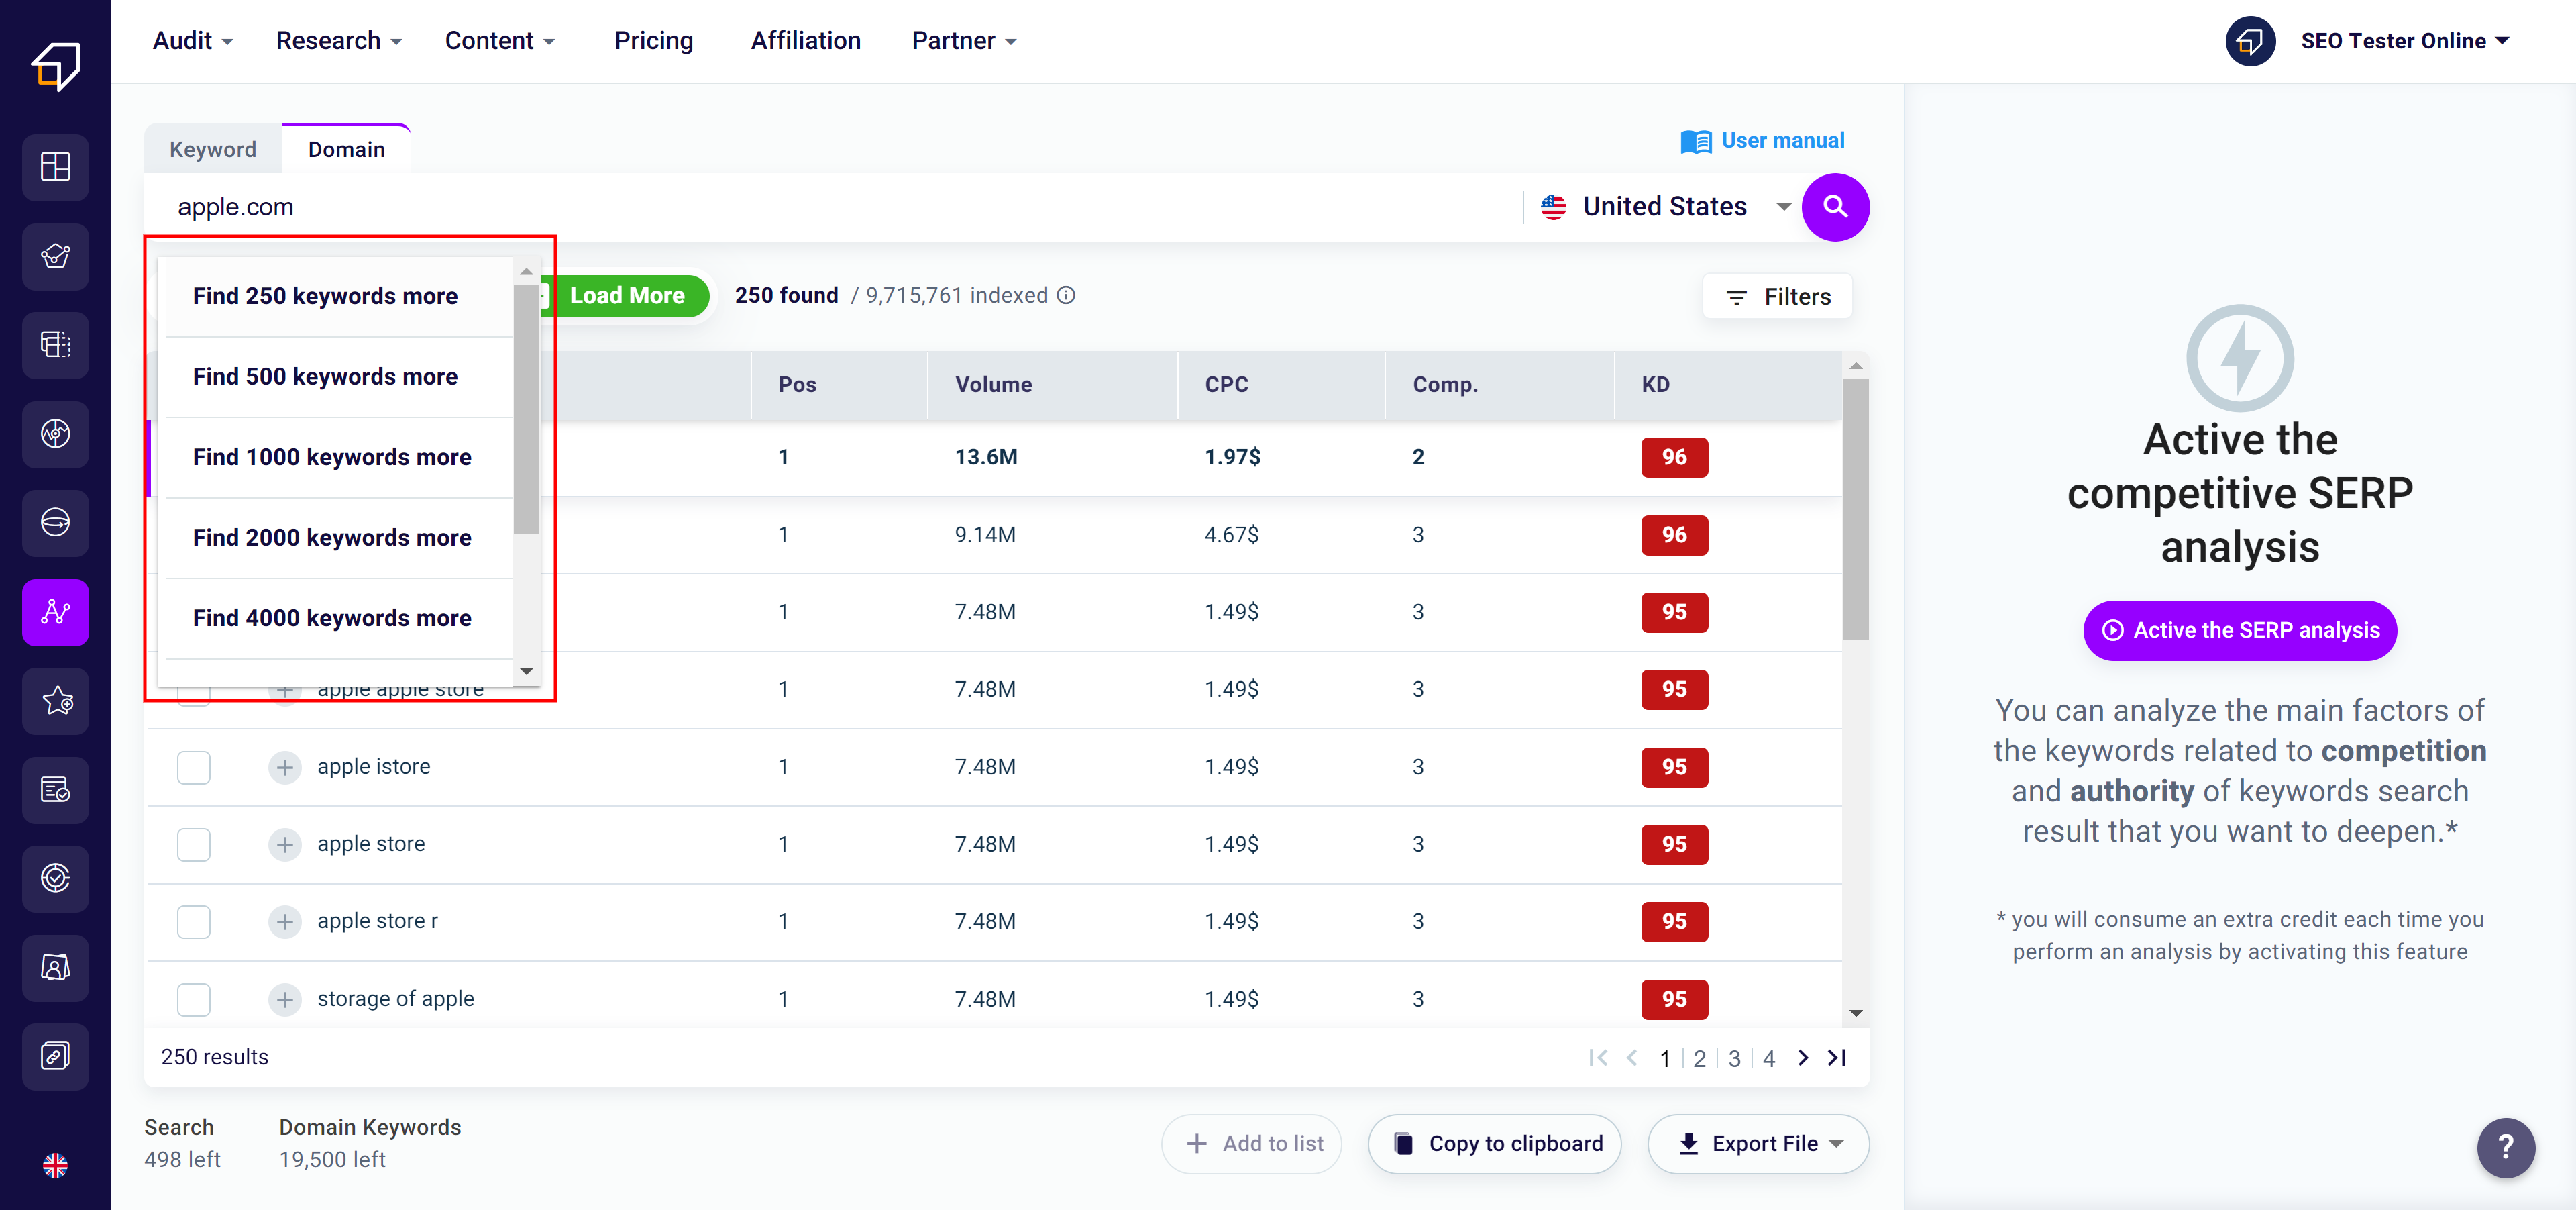Click plus icon beside apple istore

(x=285, y=767)
